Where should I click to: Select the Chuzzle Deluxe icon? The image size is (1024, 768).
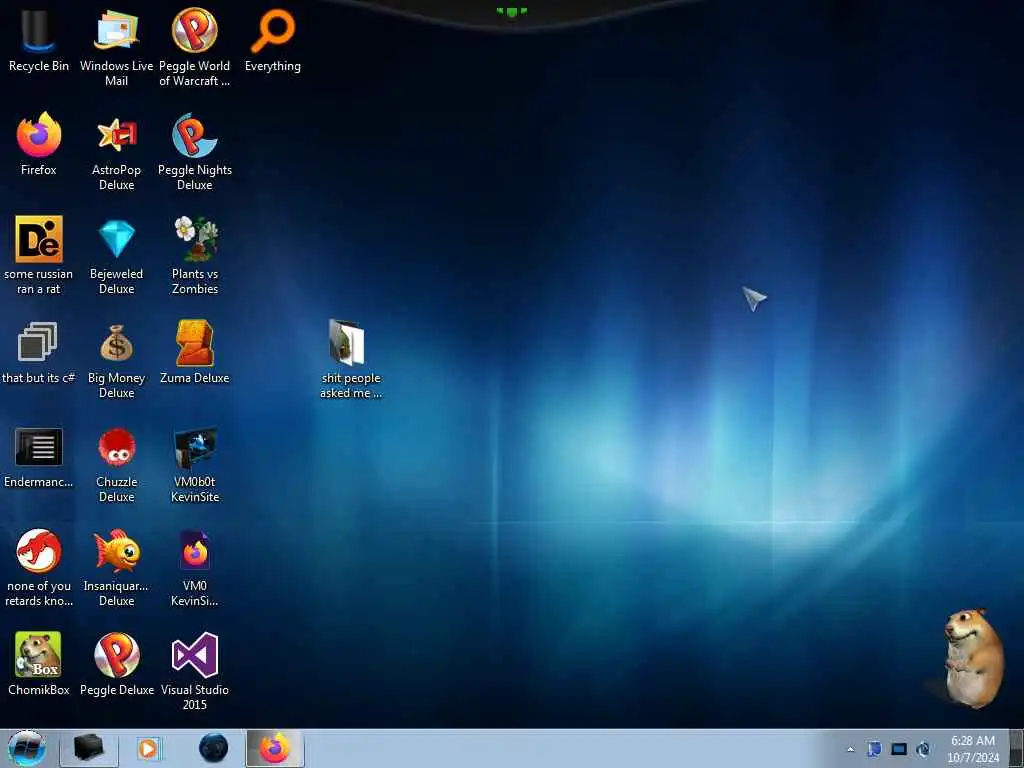pos(116,464)
